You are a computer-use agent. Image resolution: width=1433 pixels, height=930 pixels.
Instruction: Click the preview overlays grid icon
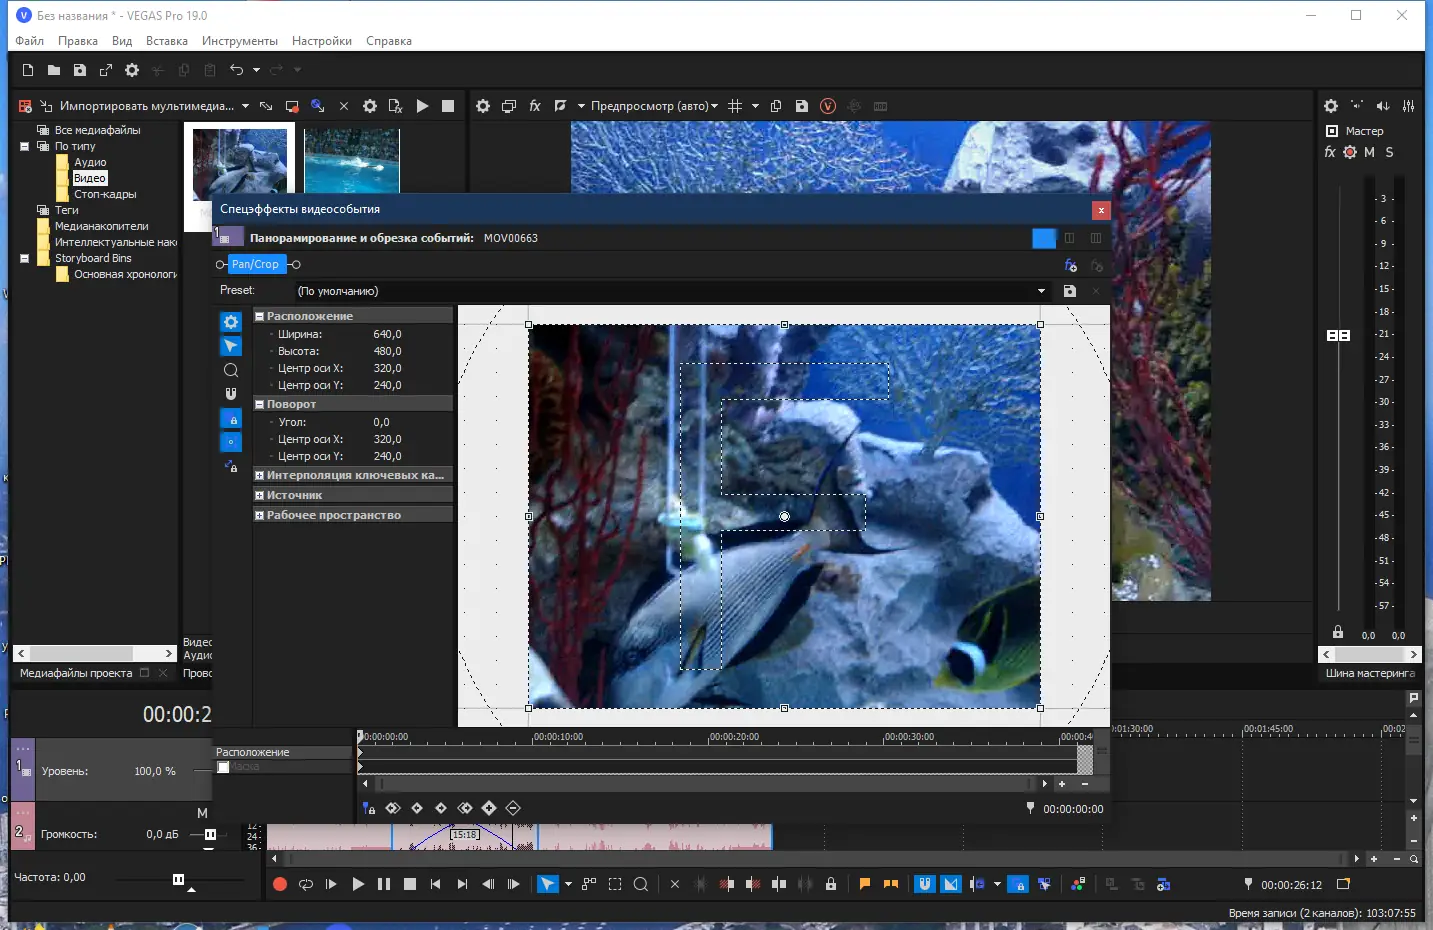point(735,106)
